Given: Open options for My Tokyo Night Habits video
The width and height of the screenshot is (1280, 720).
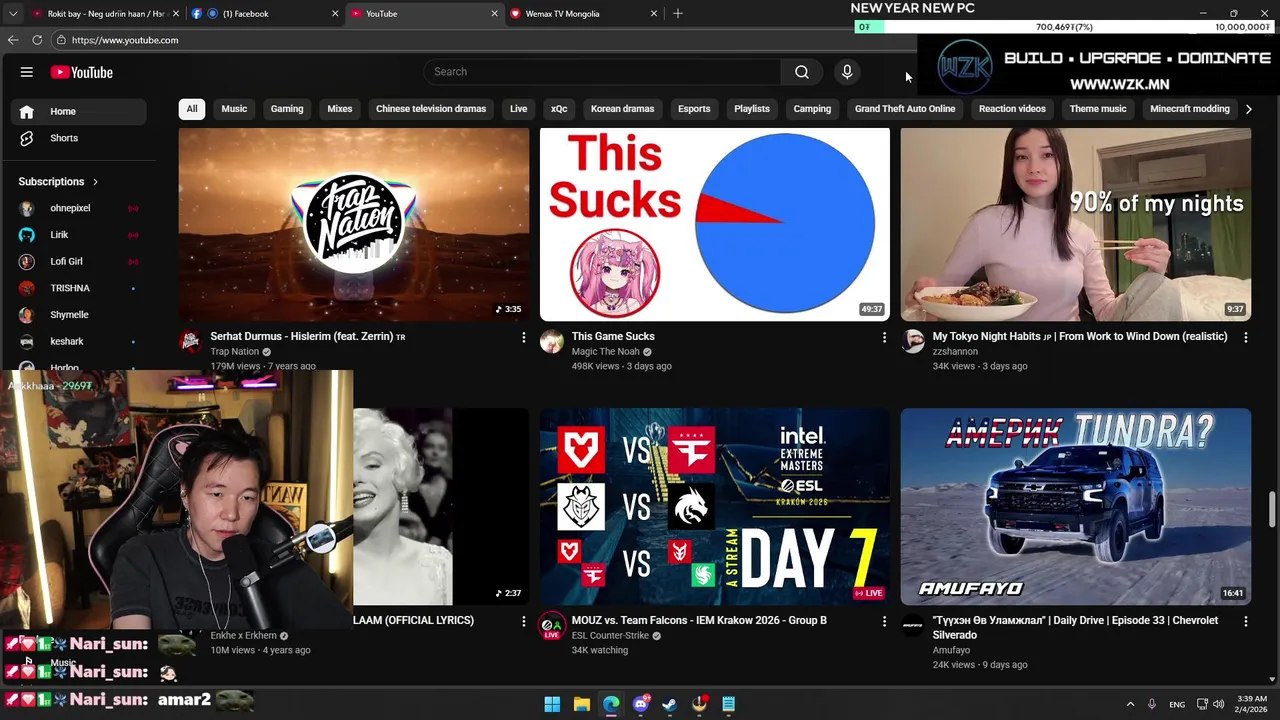Looking at the screenshot, I should coord(1245,338).
